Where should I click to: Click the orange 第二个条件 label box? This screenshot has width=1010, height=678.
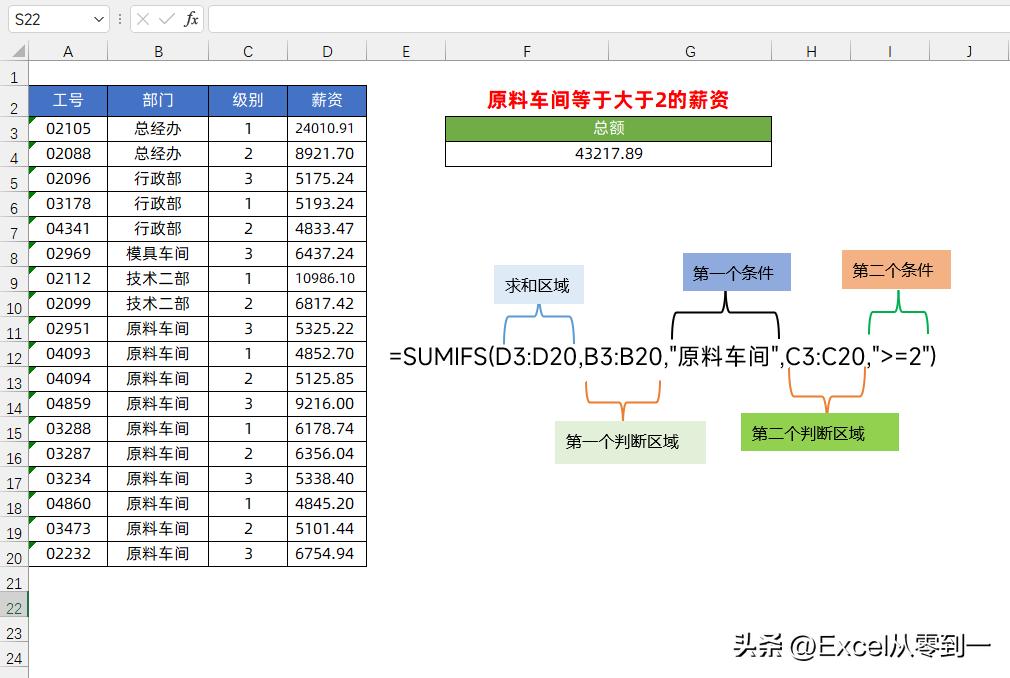[x=895, y=269]
